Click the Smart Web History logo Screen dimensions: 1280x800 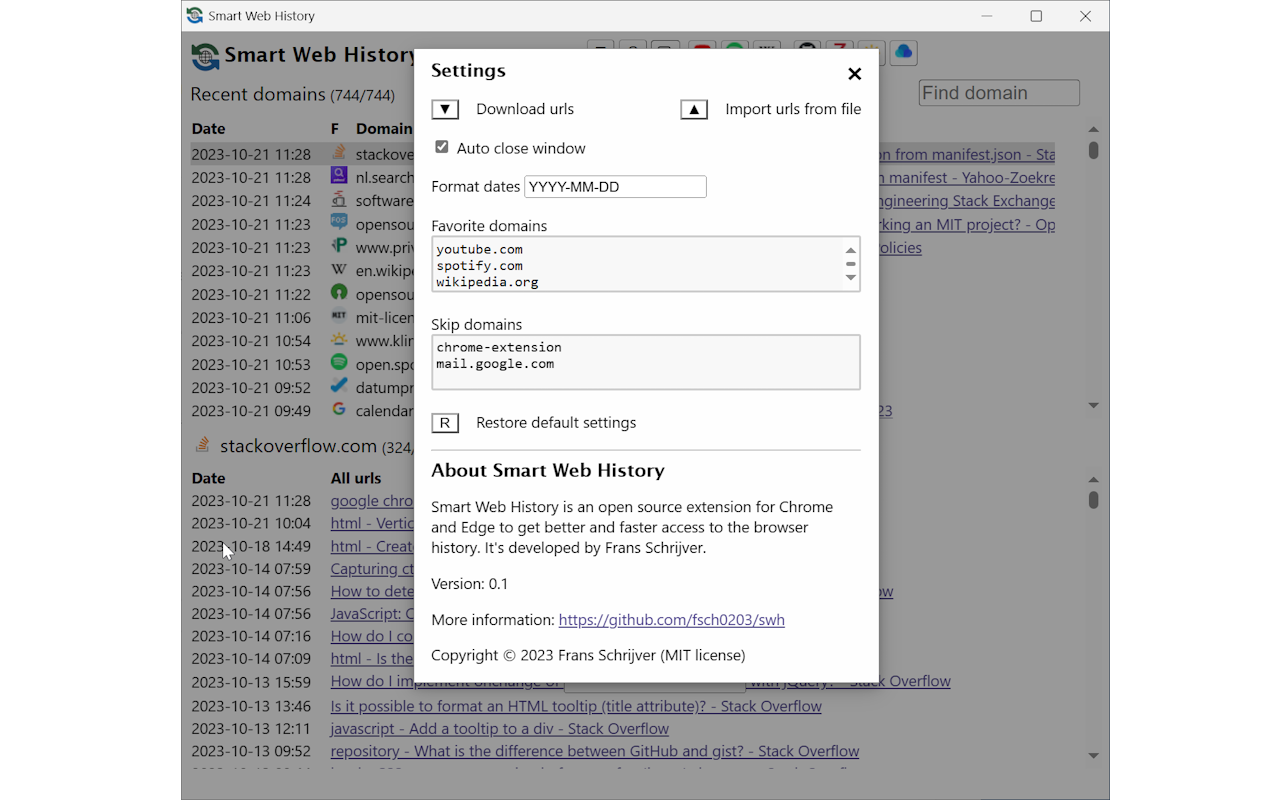[x=205, y=56]
